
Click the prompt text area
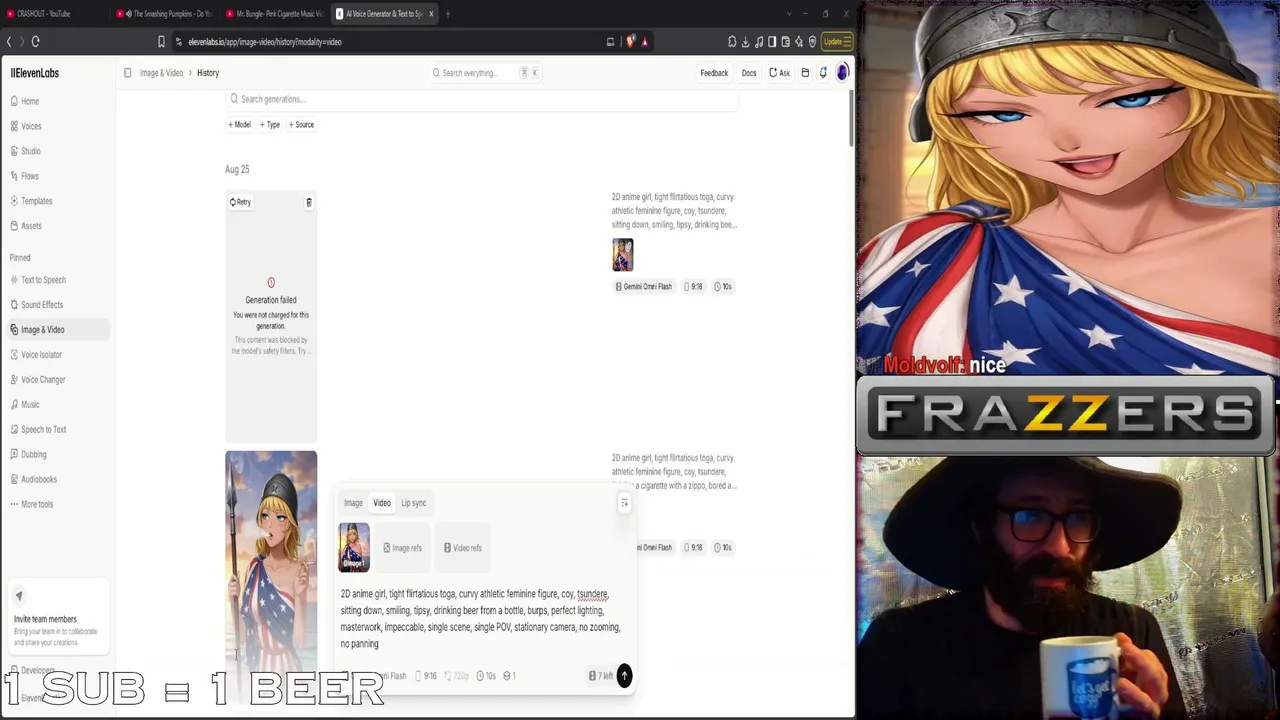point(481,619)
